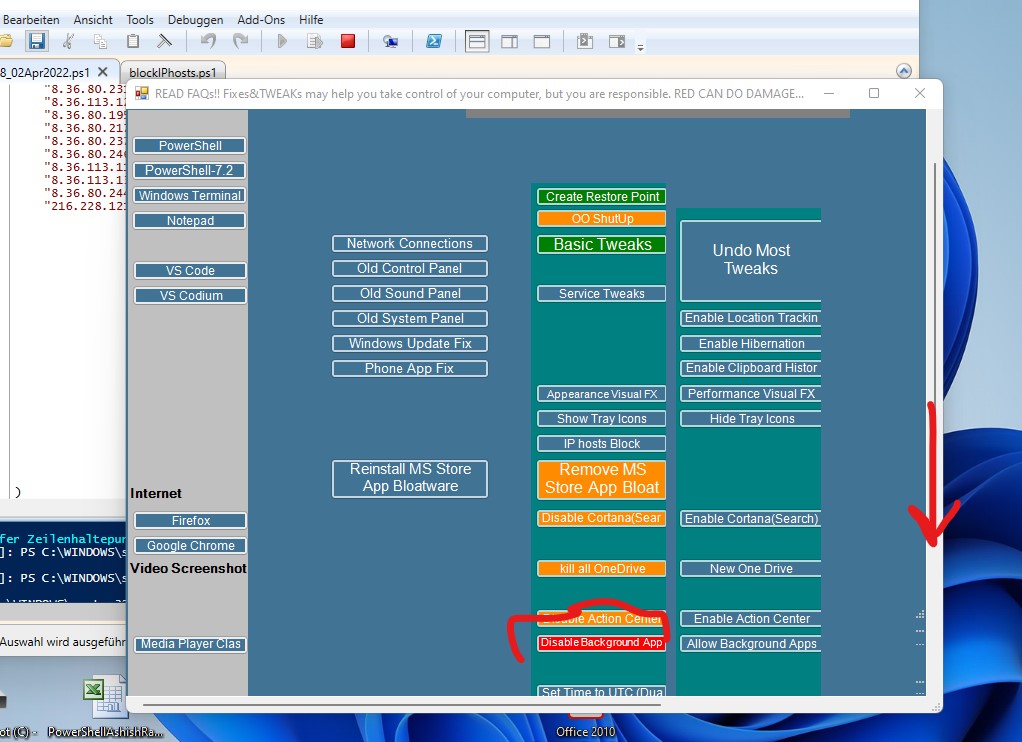Click the Undo arrow in ISE toolbar
The width and height of the screenshot is (1022, 742).
pos(209,42)
